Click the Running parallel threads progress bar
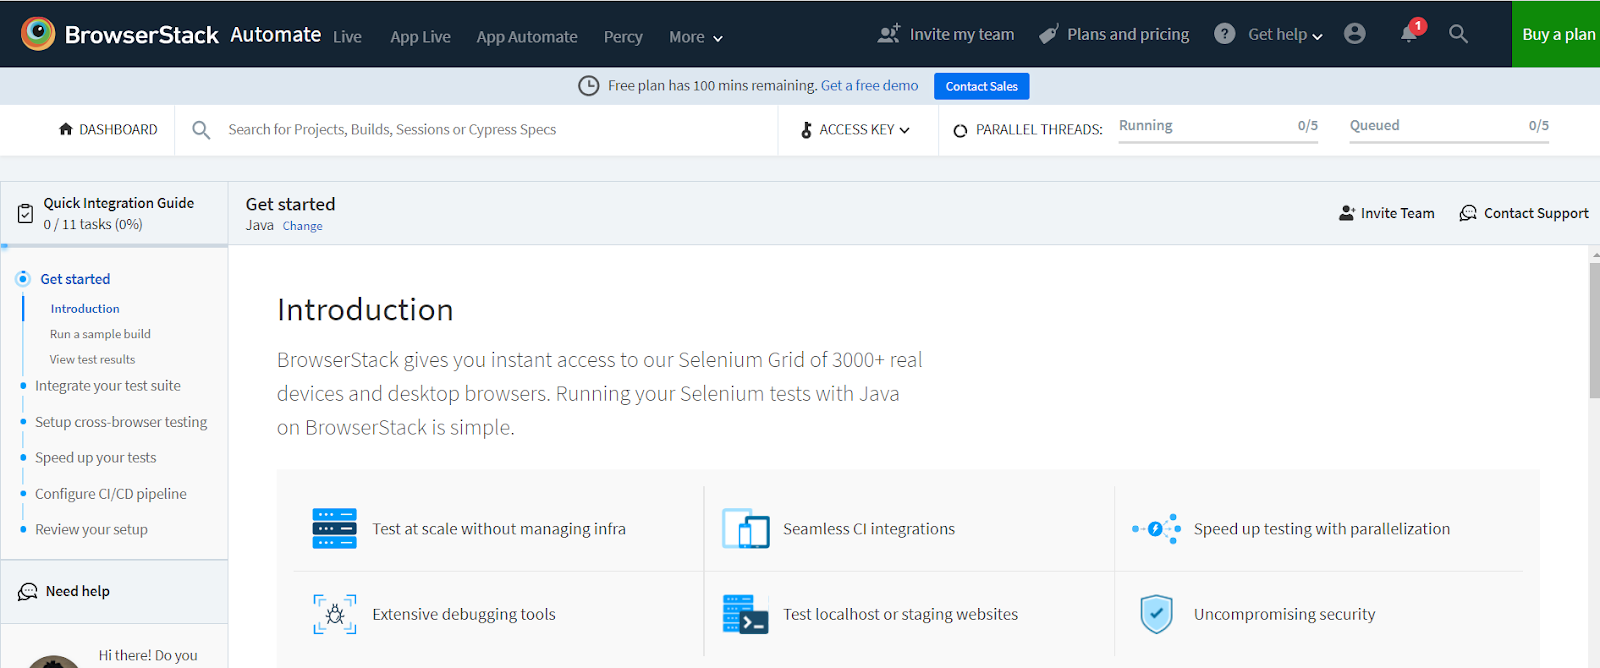Viewport: 1600px width, 668px height. (x=1218, y=142)
